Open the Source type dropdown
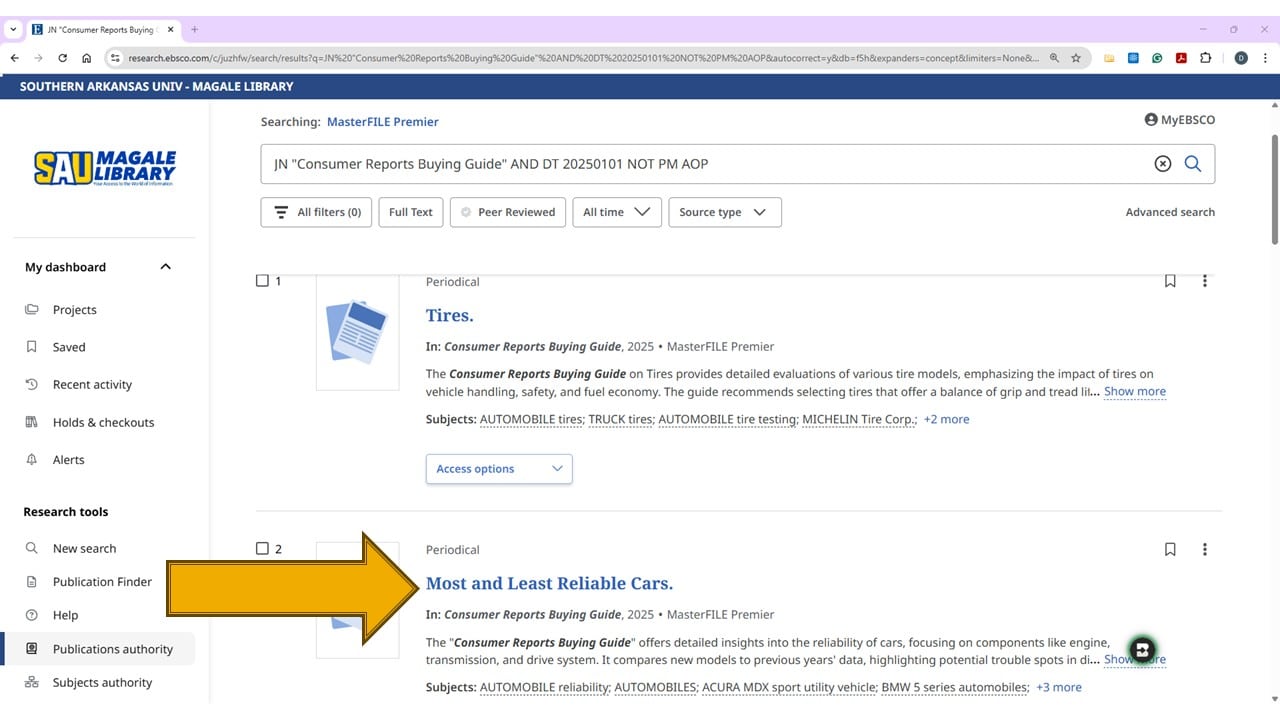 coord(724,212)
